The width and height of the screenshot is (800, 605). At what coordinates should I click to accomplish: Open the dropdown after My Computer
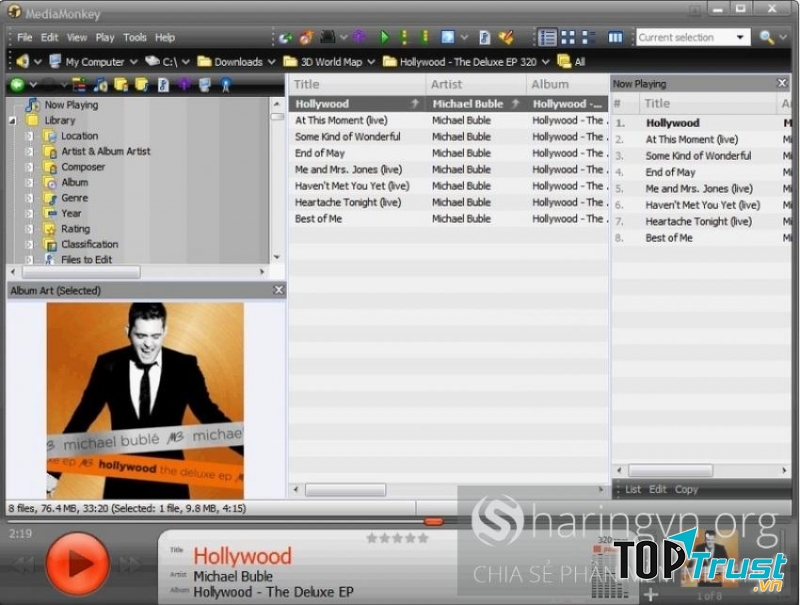pos(134,62)
